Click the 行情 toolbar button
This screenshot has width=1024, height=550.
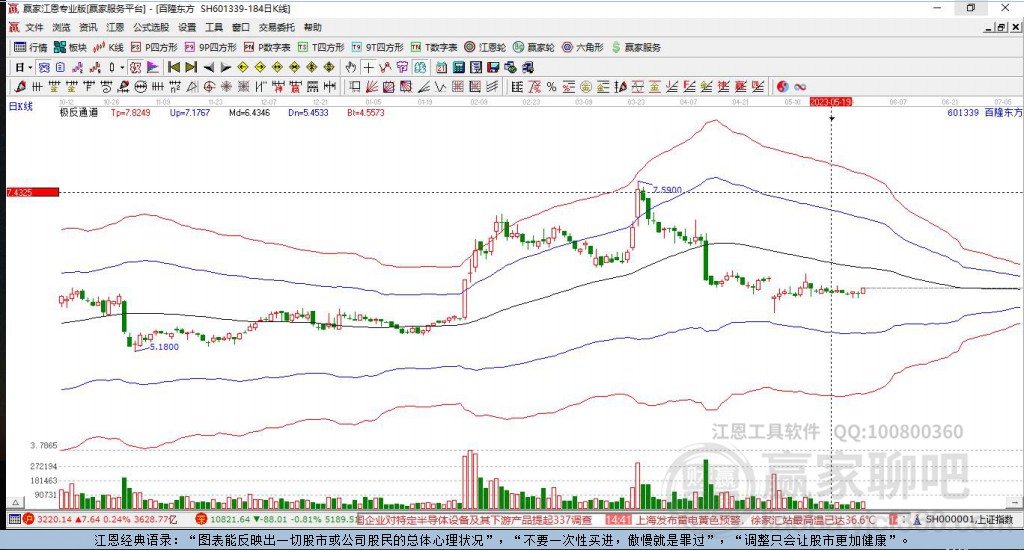pyautogui.click(x=31, y=47)
